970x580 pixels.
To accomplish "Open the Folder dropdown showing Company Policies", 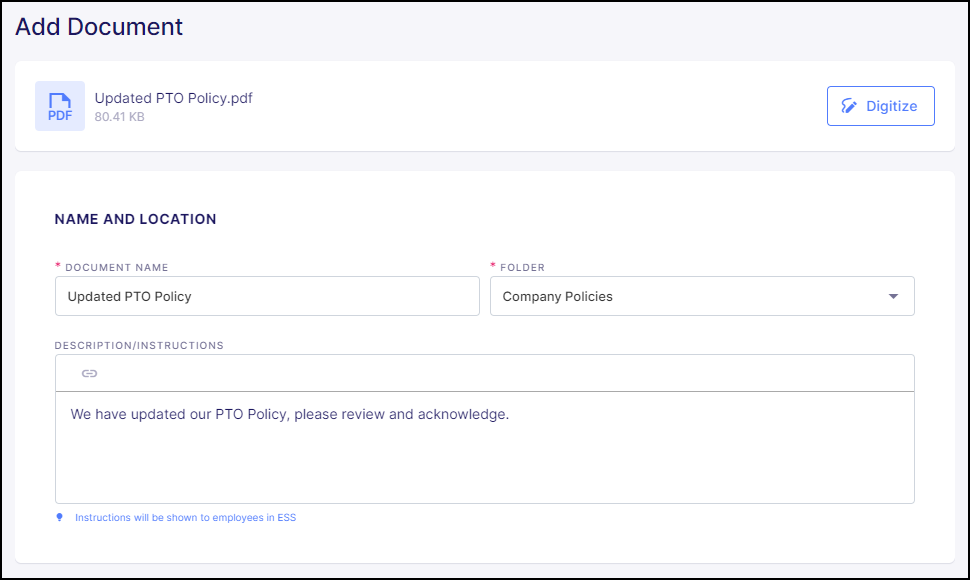I will pyautogui.click(x=701, y=296).
